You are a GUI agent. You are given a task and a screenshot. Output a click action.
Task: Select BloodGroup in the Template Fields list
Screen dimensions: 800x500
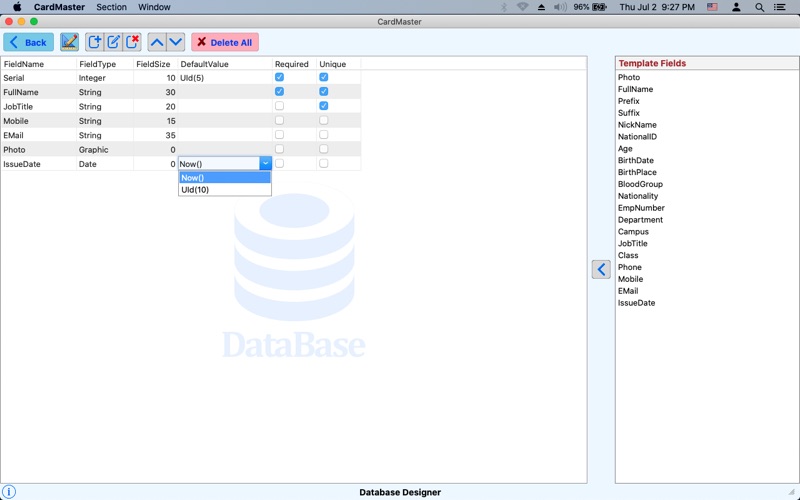tap(640, 184)
